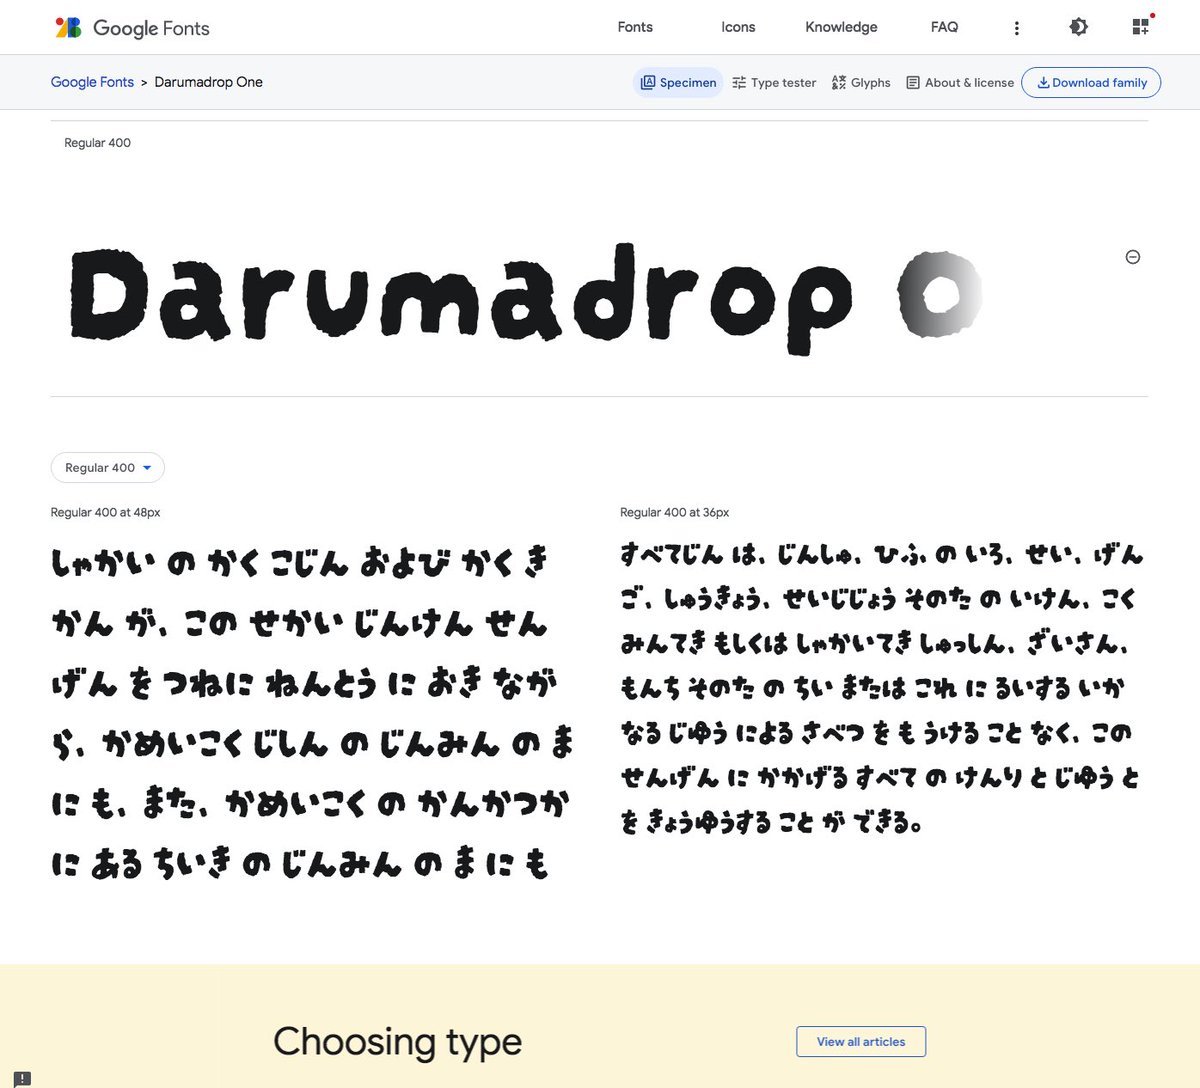Open the selected families grid icon
Viewport: 1200px width, 1088px height.
(x=1140, y=27)
